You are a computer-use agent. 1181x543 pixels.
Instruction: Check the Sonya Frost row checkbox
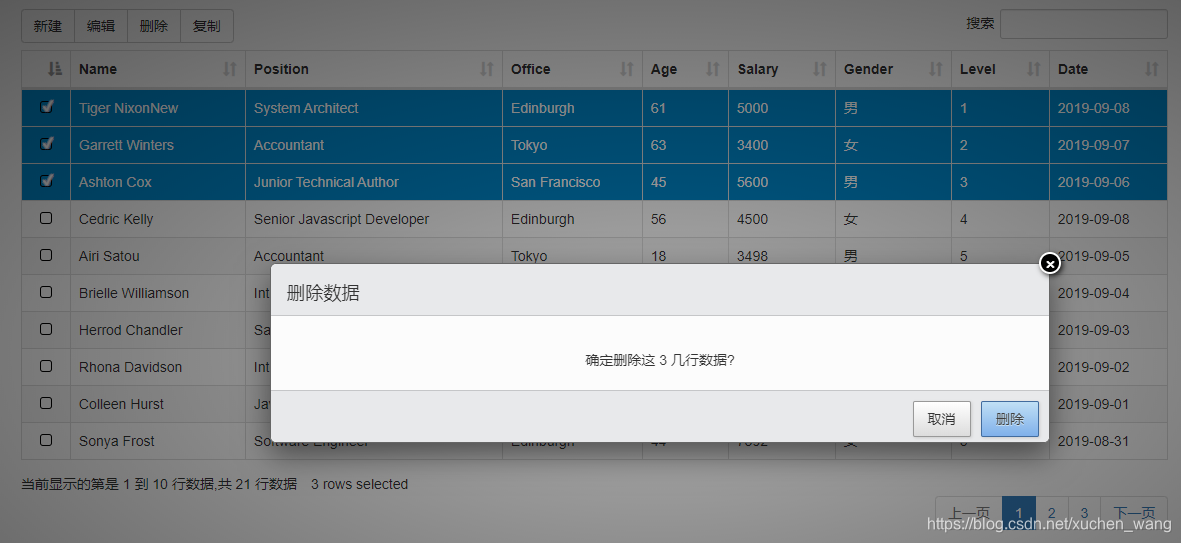click(46, 440)
